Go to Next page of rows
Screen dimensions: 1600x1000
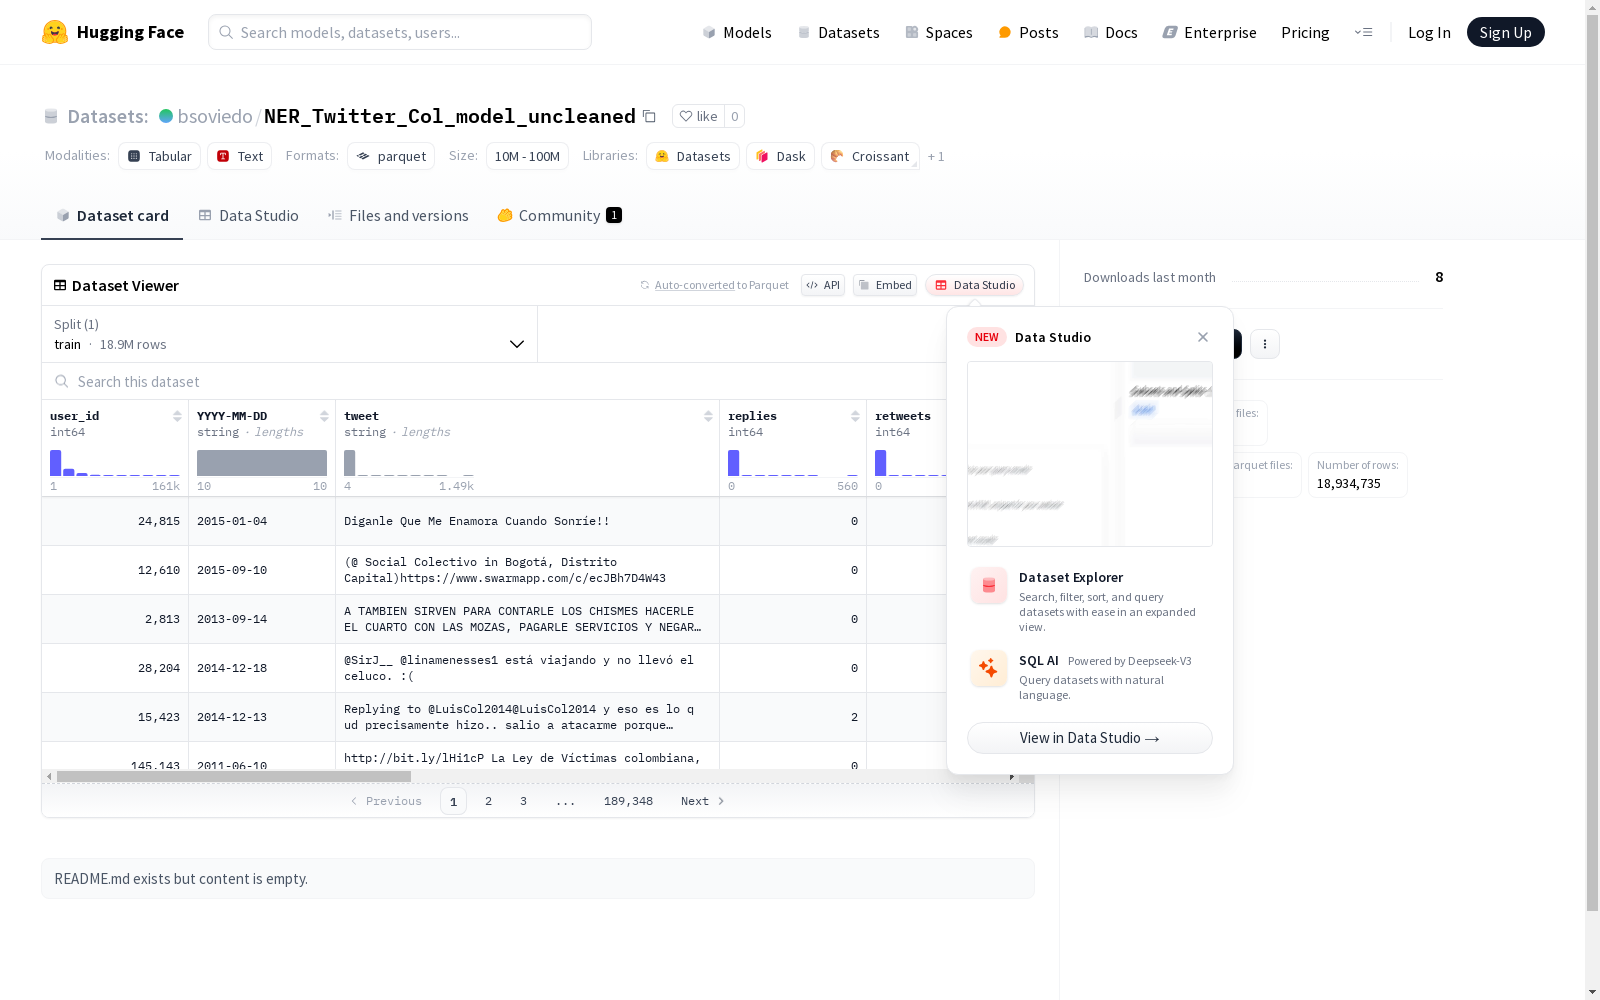pyautogui.click(x=702, y=801)
